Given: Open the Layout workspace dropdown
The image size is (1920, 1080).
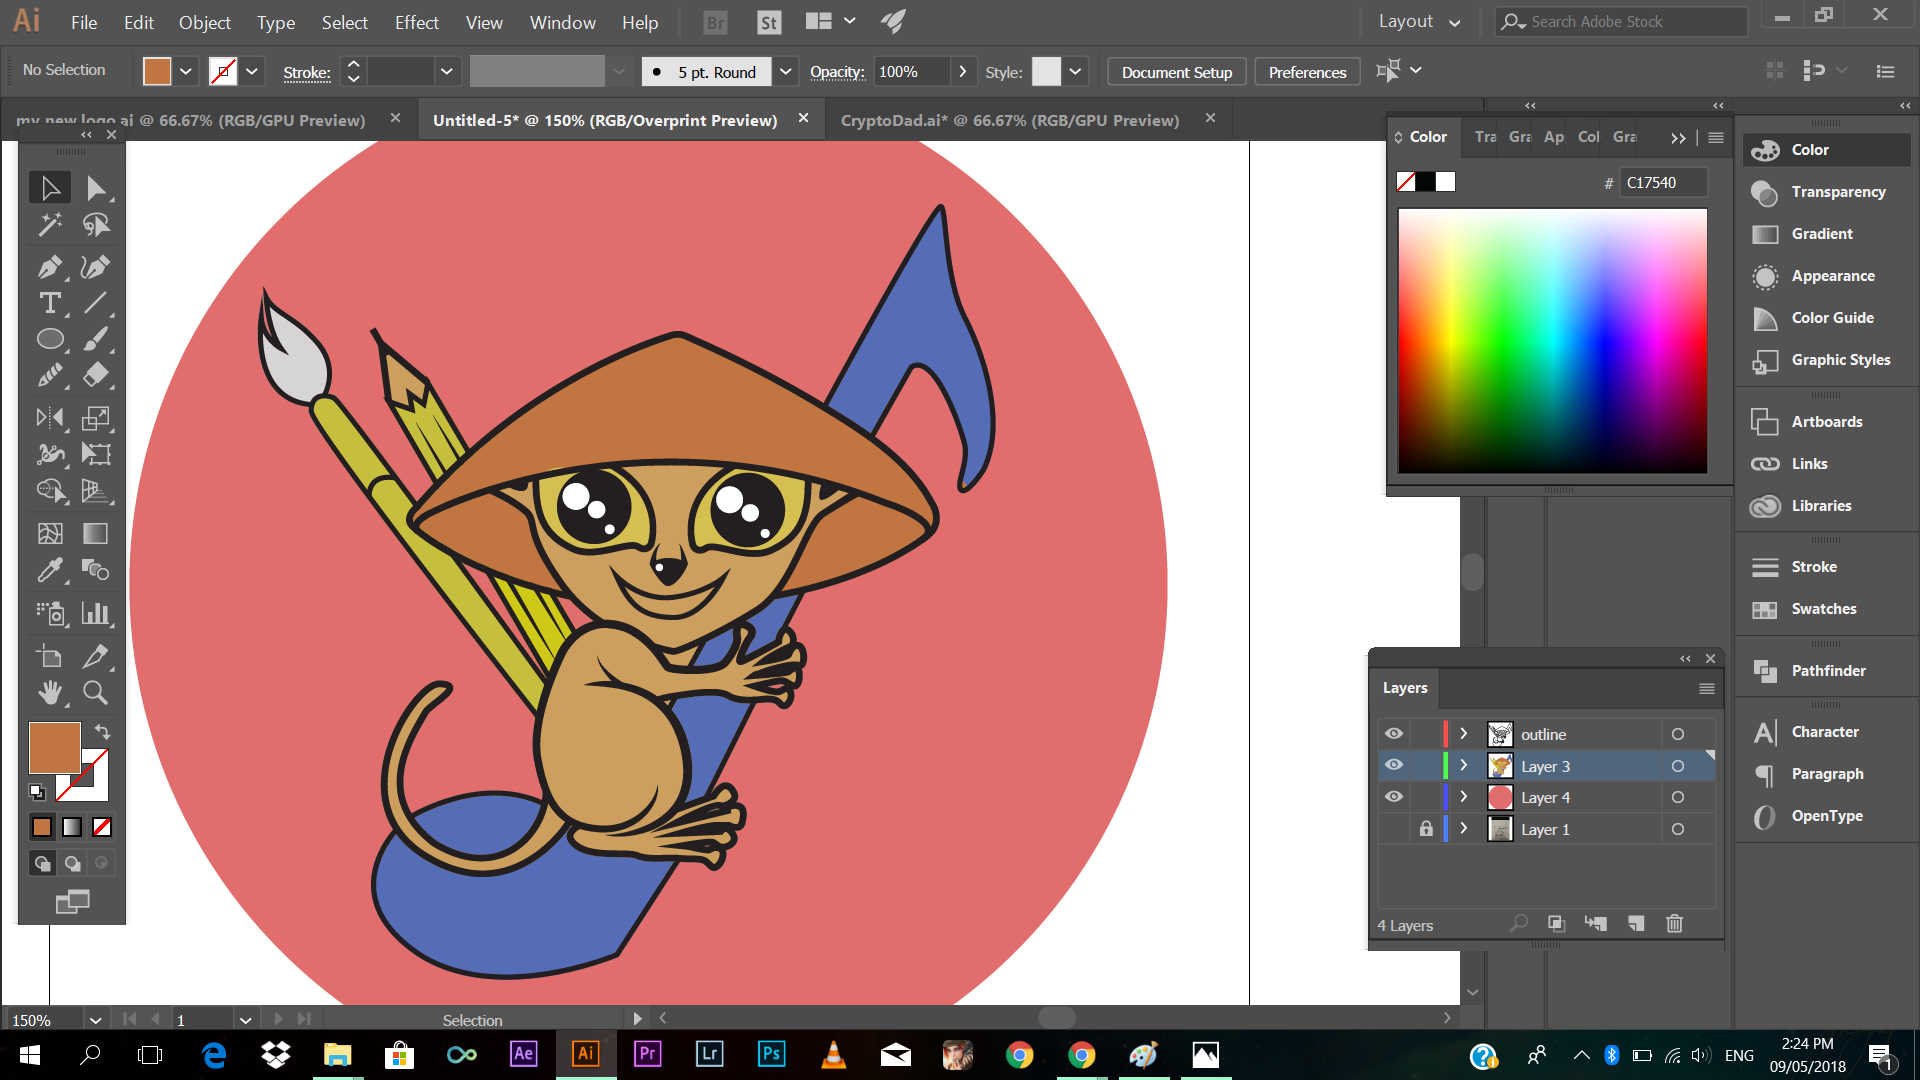Looking at the screenshot, I should tap(1419, 22).
